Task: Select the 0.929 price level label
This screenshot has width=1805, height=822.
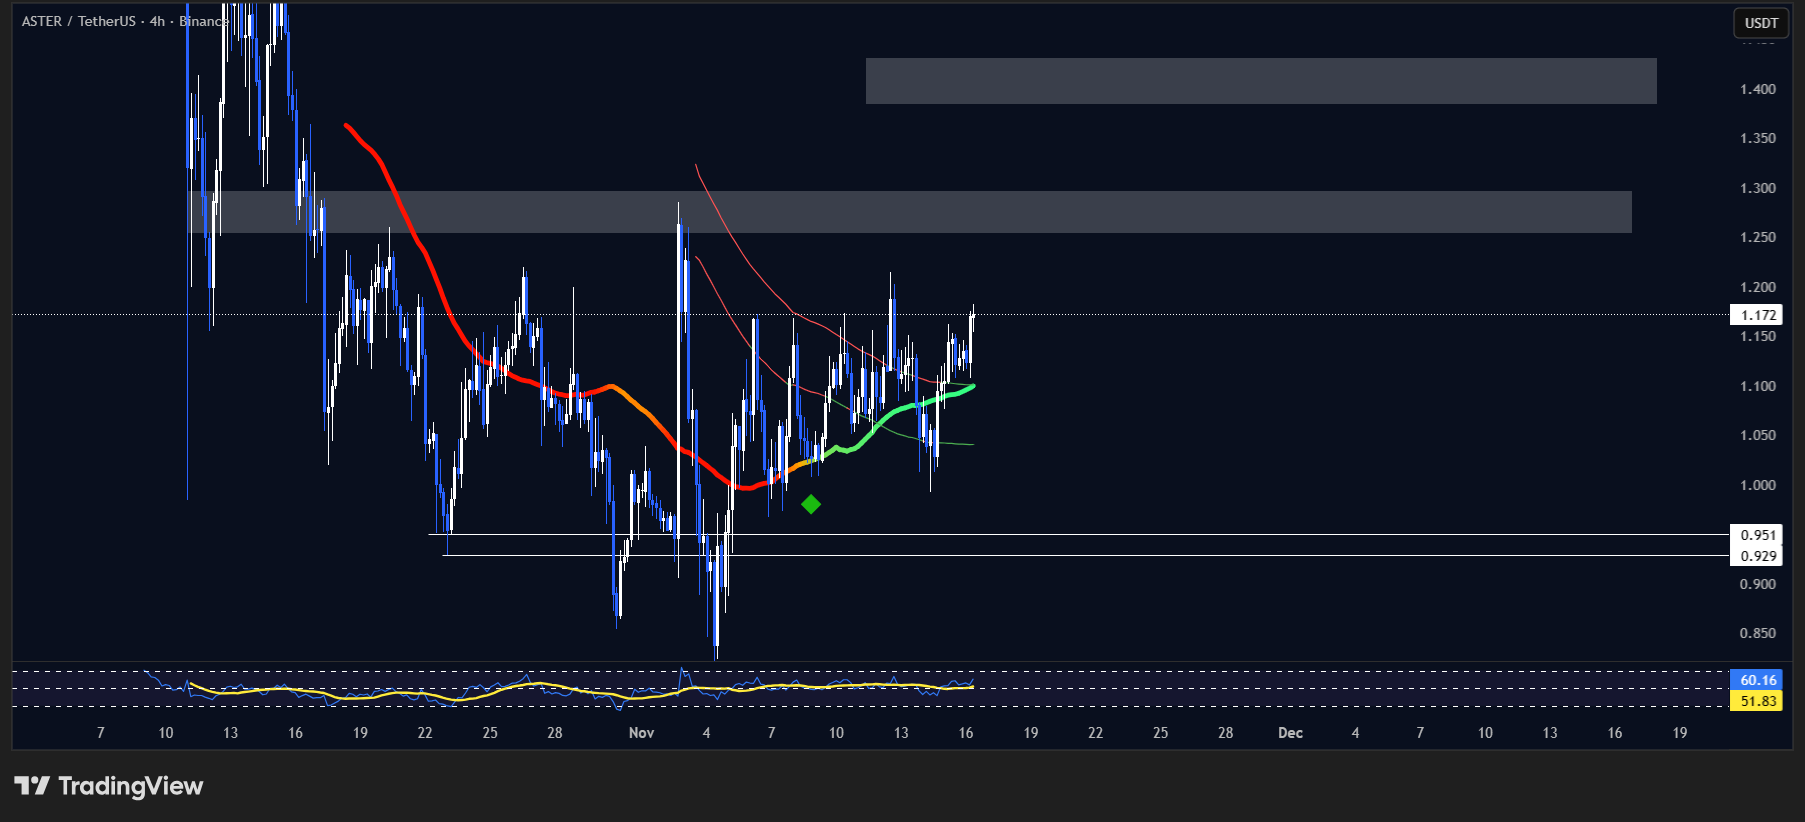Action: (x=1757, y=556)
